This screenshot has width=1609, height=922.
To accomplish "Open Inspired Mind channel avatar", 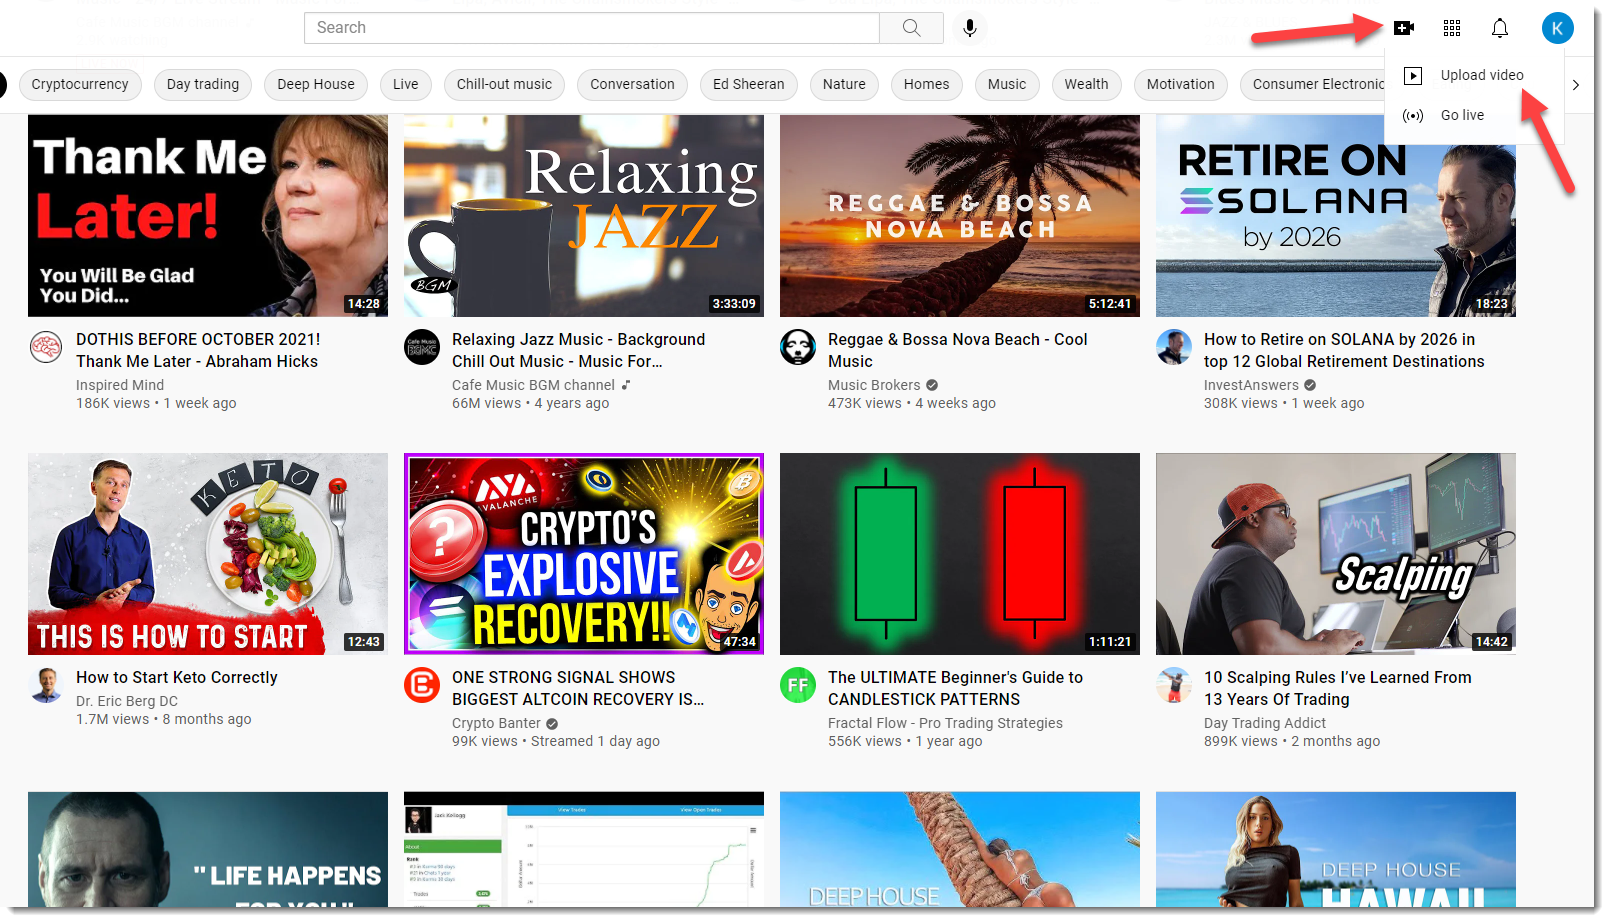I will (x=46, y=347).
